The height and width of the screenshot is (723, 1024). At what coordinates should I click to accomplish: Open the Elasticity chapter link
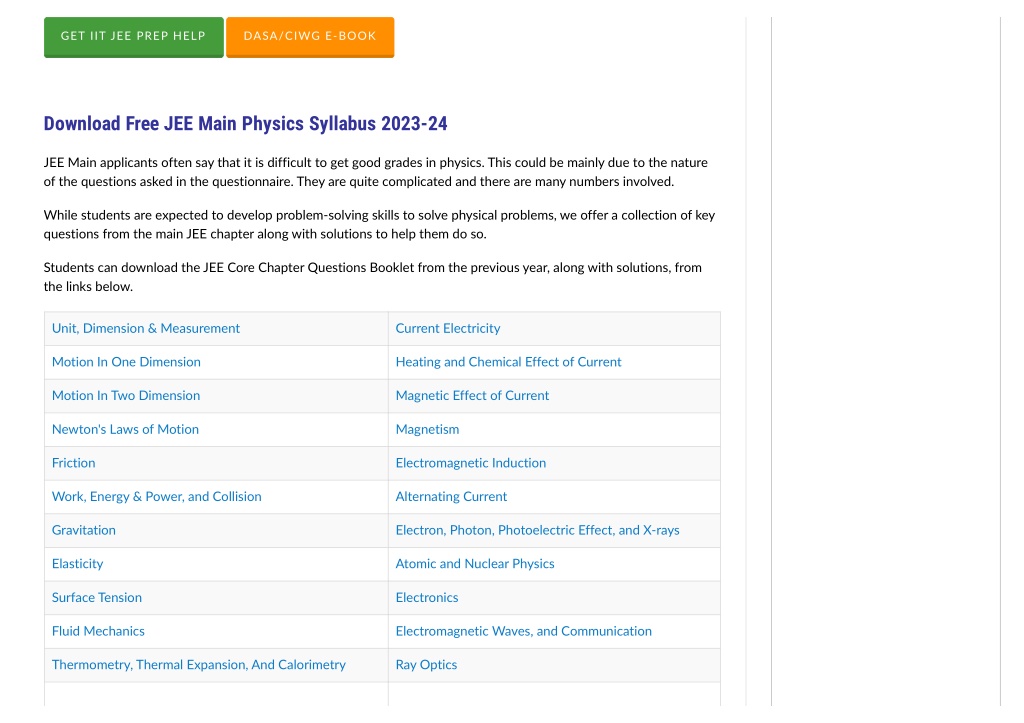(78, 564)
